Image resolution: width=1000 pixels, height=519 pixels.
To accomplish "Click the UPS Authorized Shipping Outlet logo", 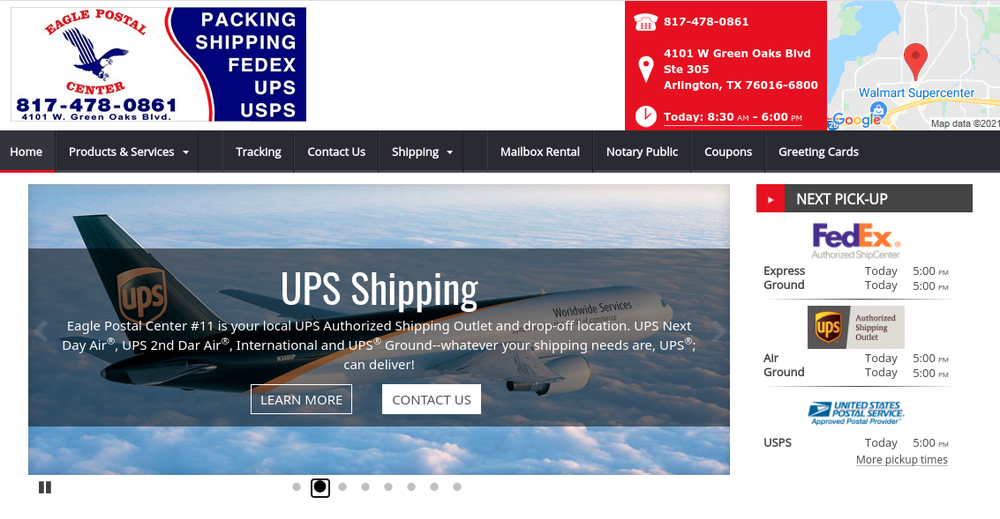I will [856, 327].
